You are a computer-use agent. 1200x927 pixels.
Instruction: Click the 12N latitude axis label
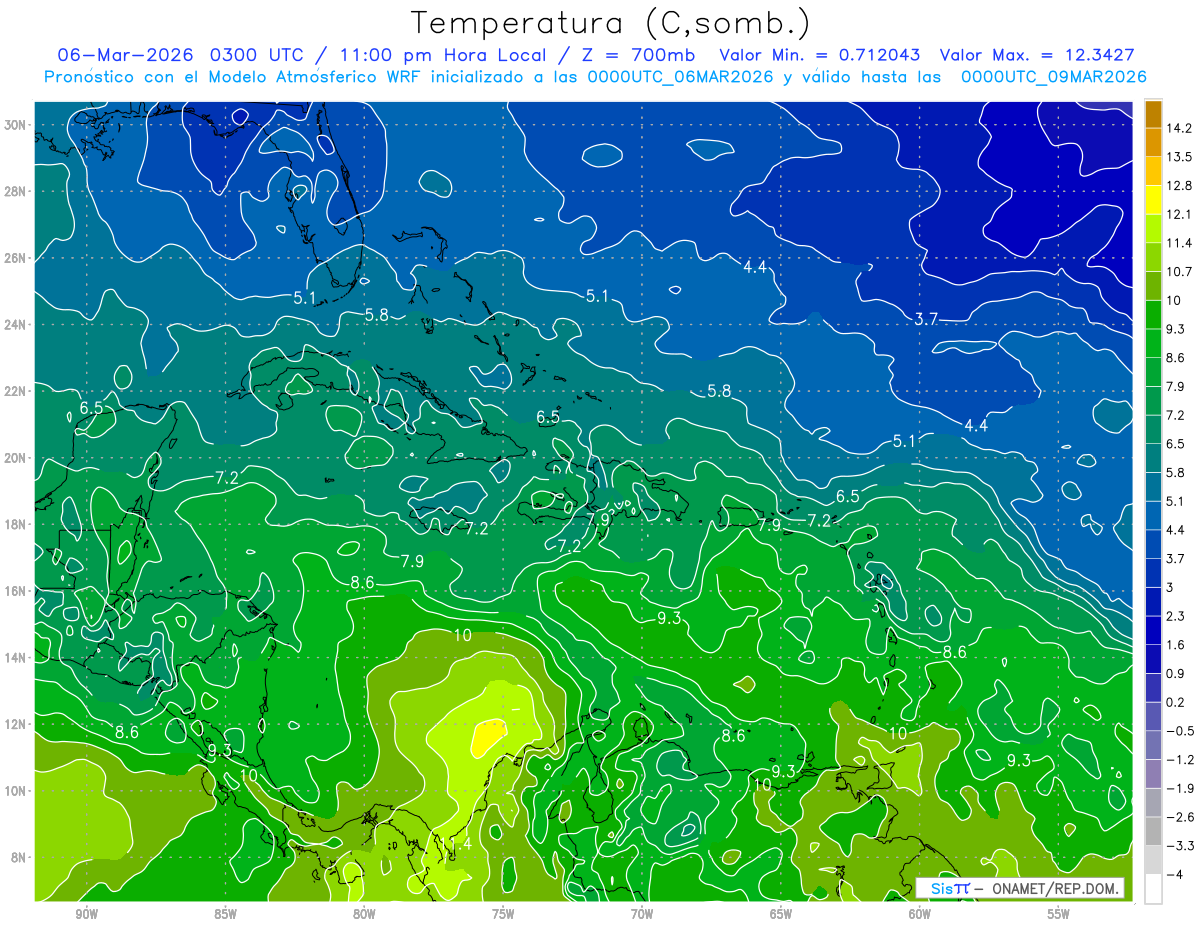point(17,724)
